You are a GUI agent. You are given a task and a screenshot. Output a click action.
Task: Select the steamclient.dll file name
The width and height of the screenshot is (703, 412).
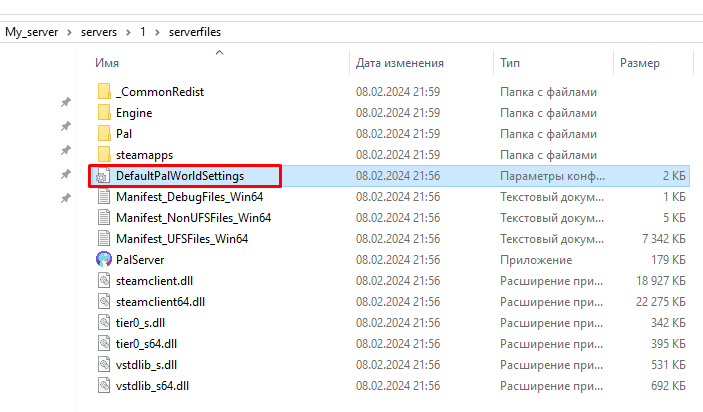click(154, 281)
